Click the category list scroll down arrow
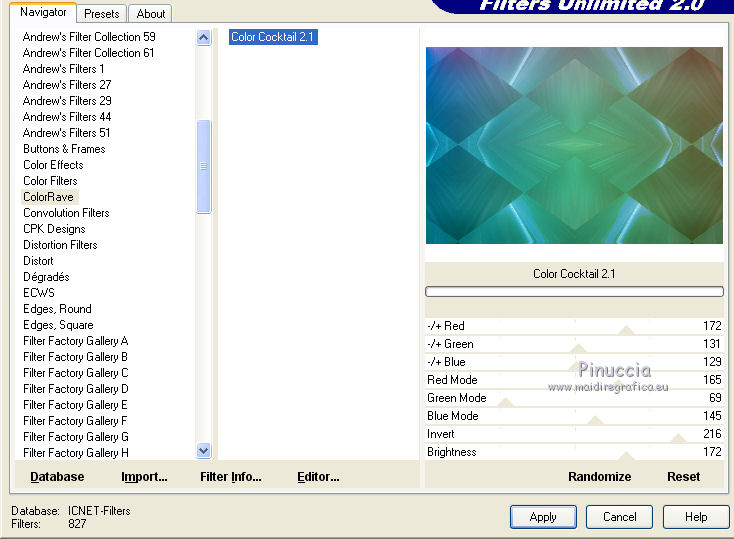 (x=204, y=450)
